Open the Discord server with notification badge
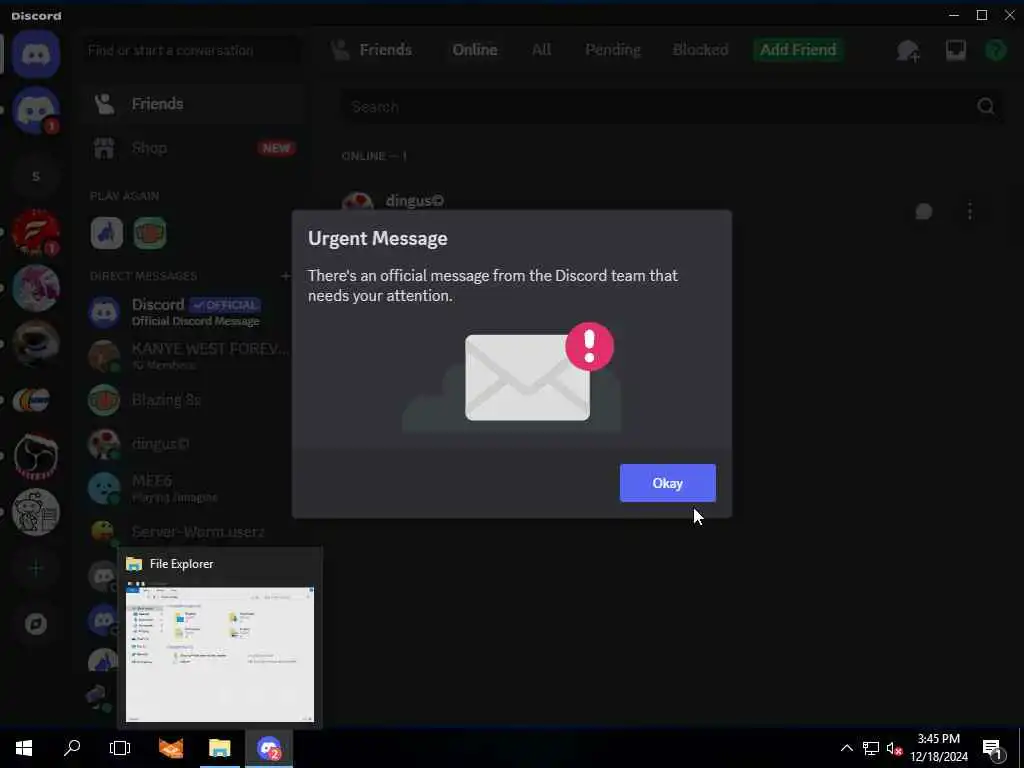1024x768 pixels. click(36, 110)
